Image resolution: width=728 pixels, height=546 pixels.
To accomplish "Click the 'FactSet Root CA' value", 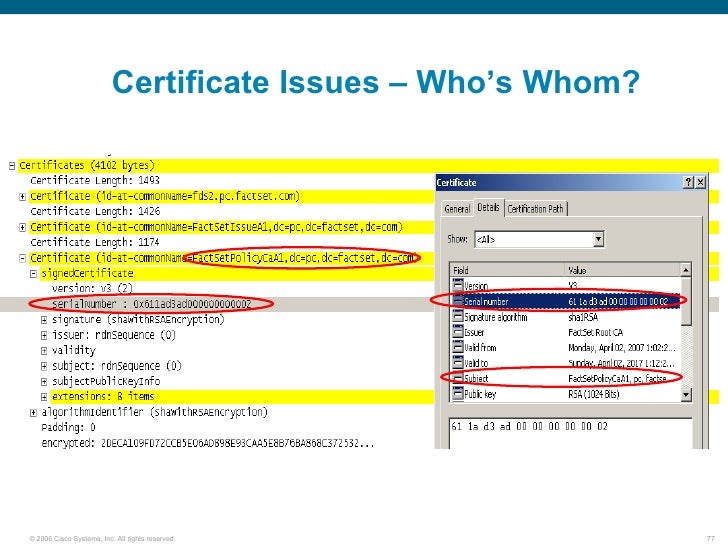I will 595,333.
